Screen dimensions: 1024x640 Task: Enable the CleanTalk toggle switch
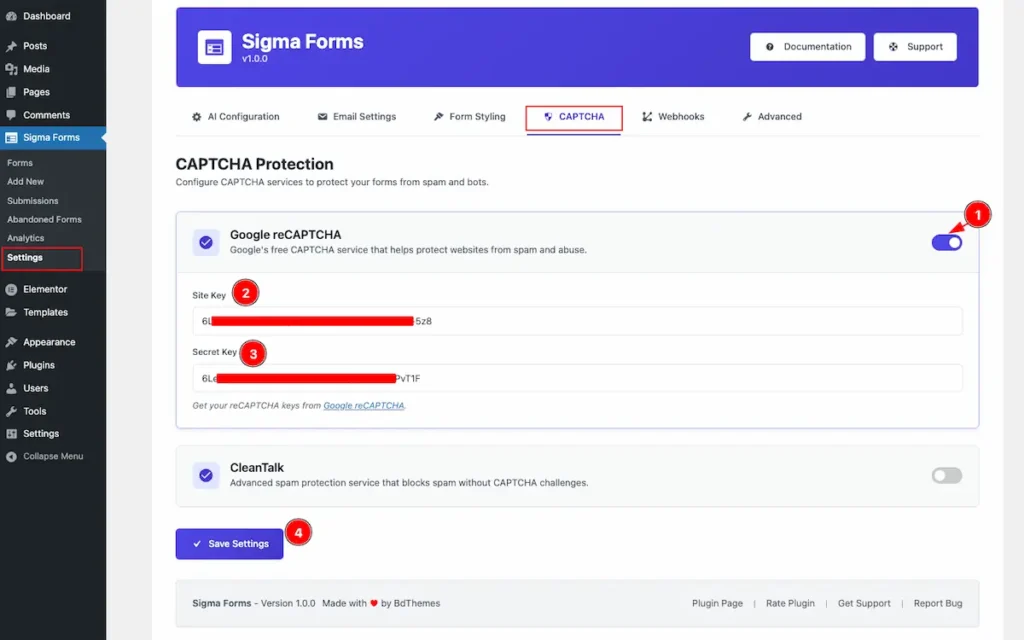[946, 475]
